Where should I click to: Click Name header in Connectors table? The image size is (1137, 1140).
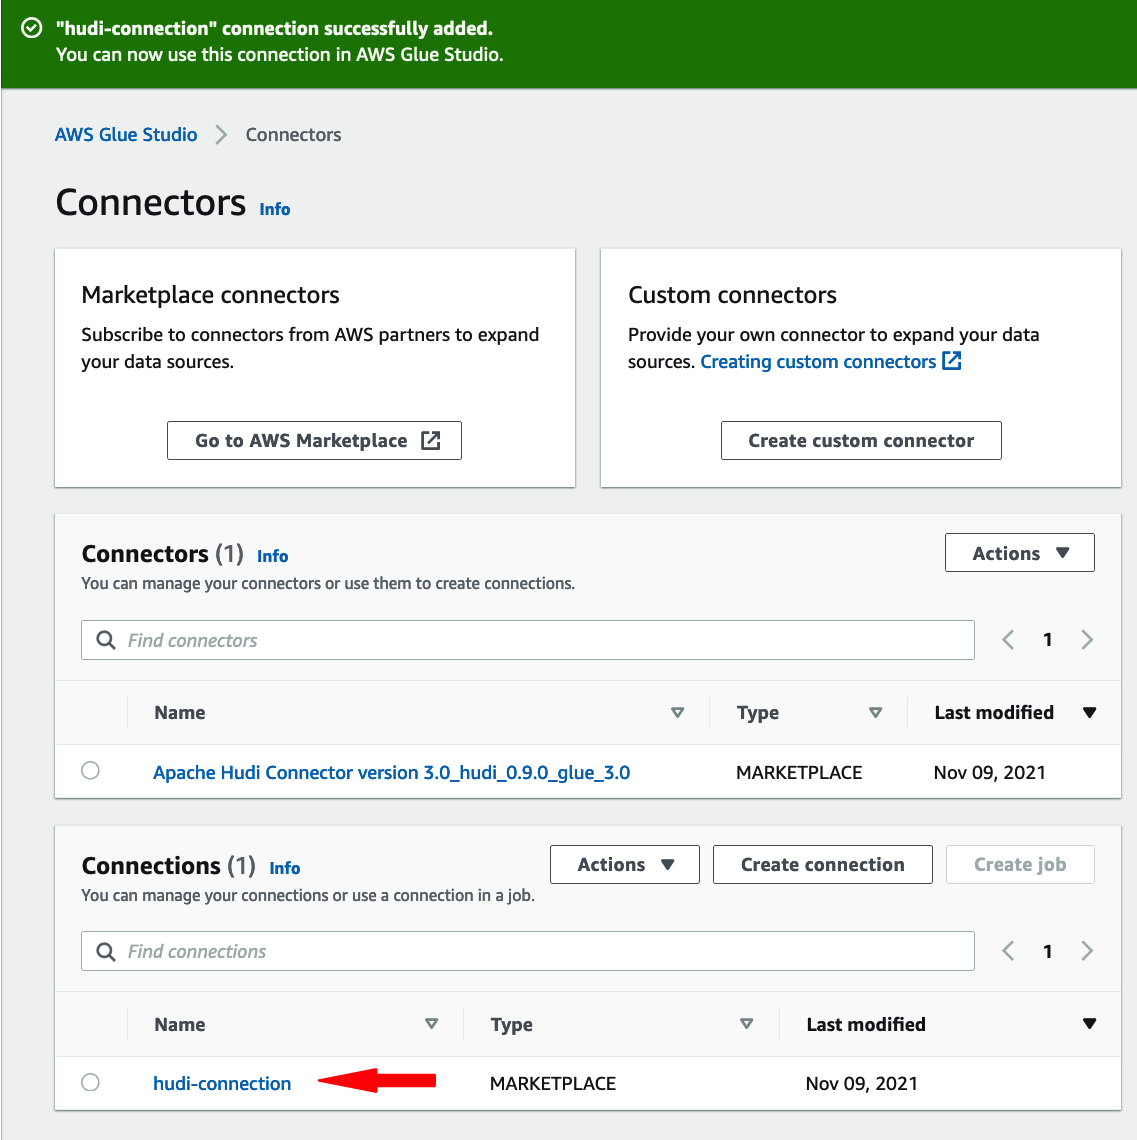coord(180,712)
